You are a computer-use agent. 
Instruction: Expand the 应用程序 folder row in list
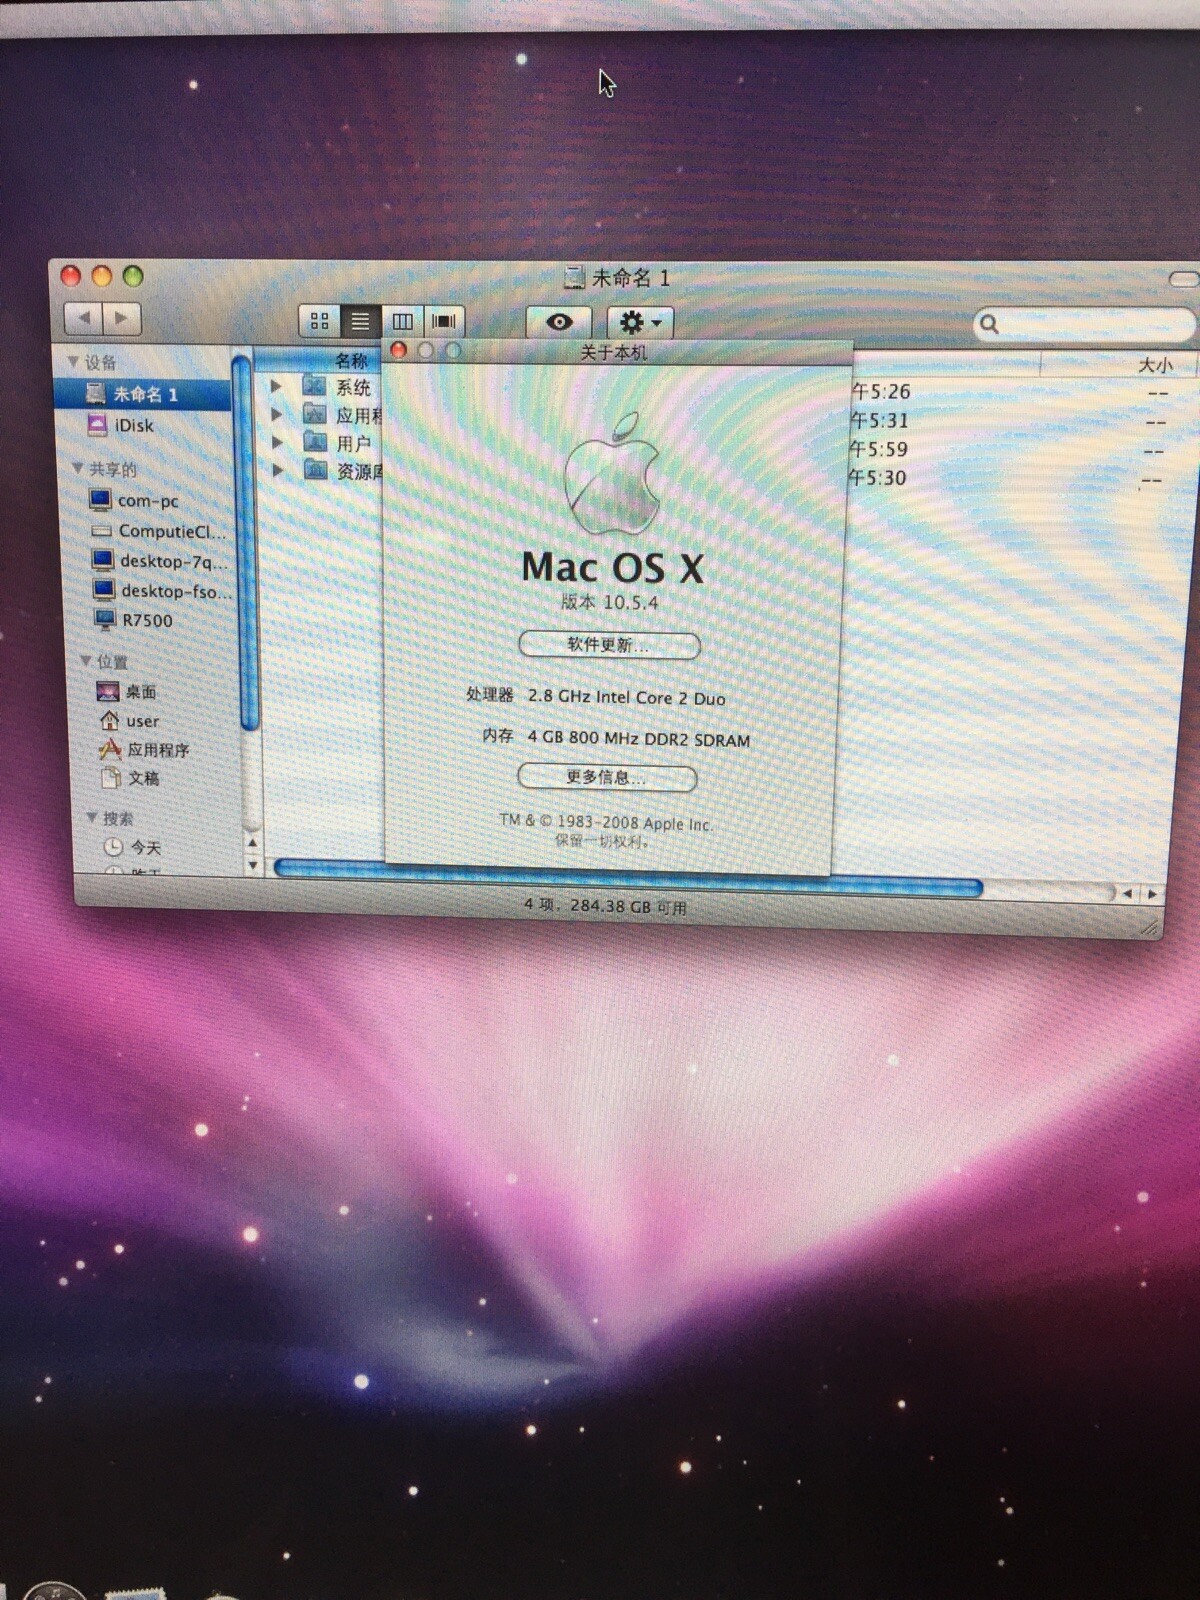[277, 414]
